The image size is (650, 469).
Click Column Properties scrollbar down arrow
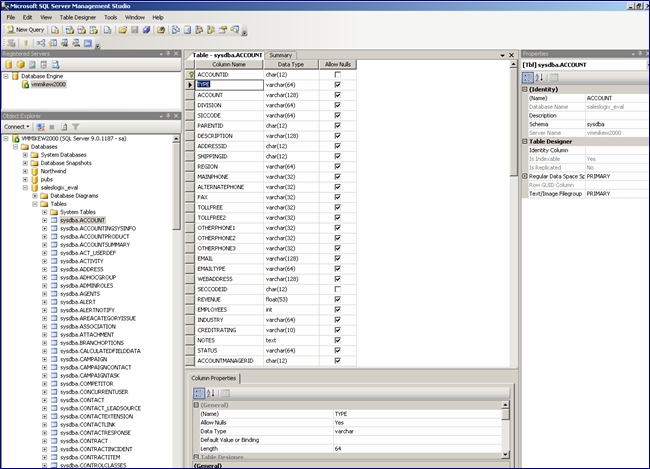coord(505,454)
